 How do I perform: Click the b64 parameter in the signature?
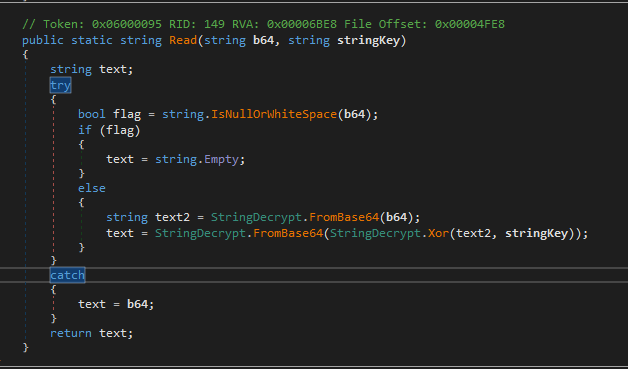264,40
